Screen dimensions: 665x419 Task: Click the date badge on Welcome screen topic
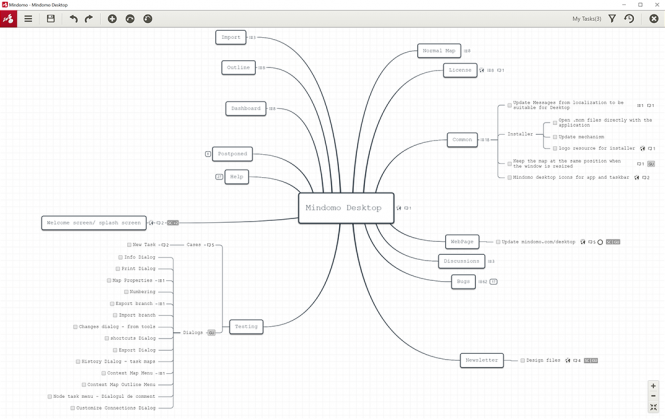point(173,223)
